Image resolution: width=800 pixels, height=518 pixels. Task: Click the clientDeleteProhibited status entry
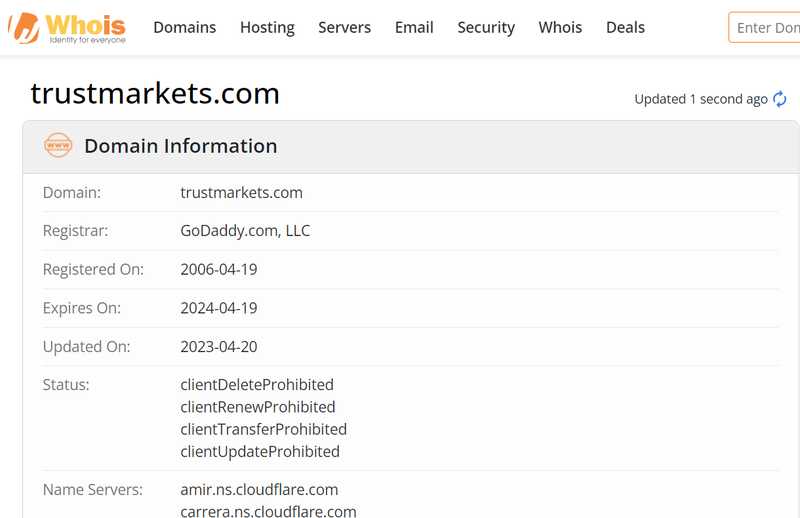pyautogui.click(x=257, y=385)
